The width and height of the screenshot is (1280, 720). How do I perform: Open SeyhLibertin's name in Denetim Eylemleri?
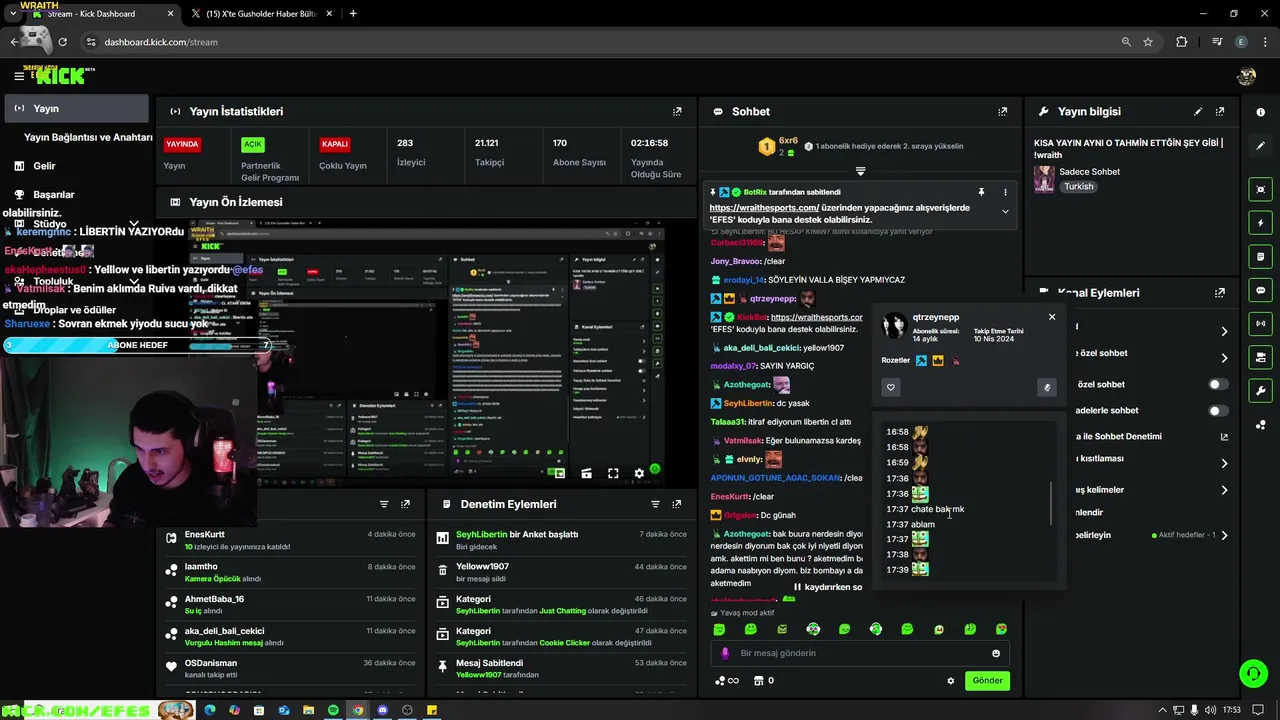click(x=482, y=535)
